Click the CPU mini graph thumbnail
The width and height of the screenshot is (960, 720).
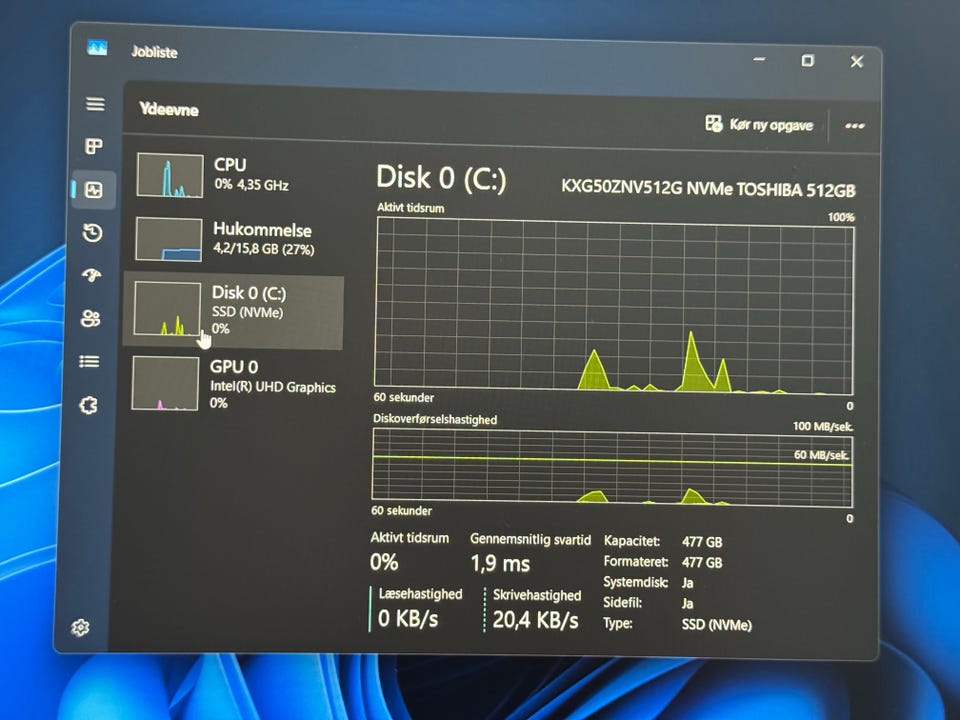click(170, 175)
